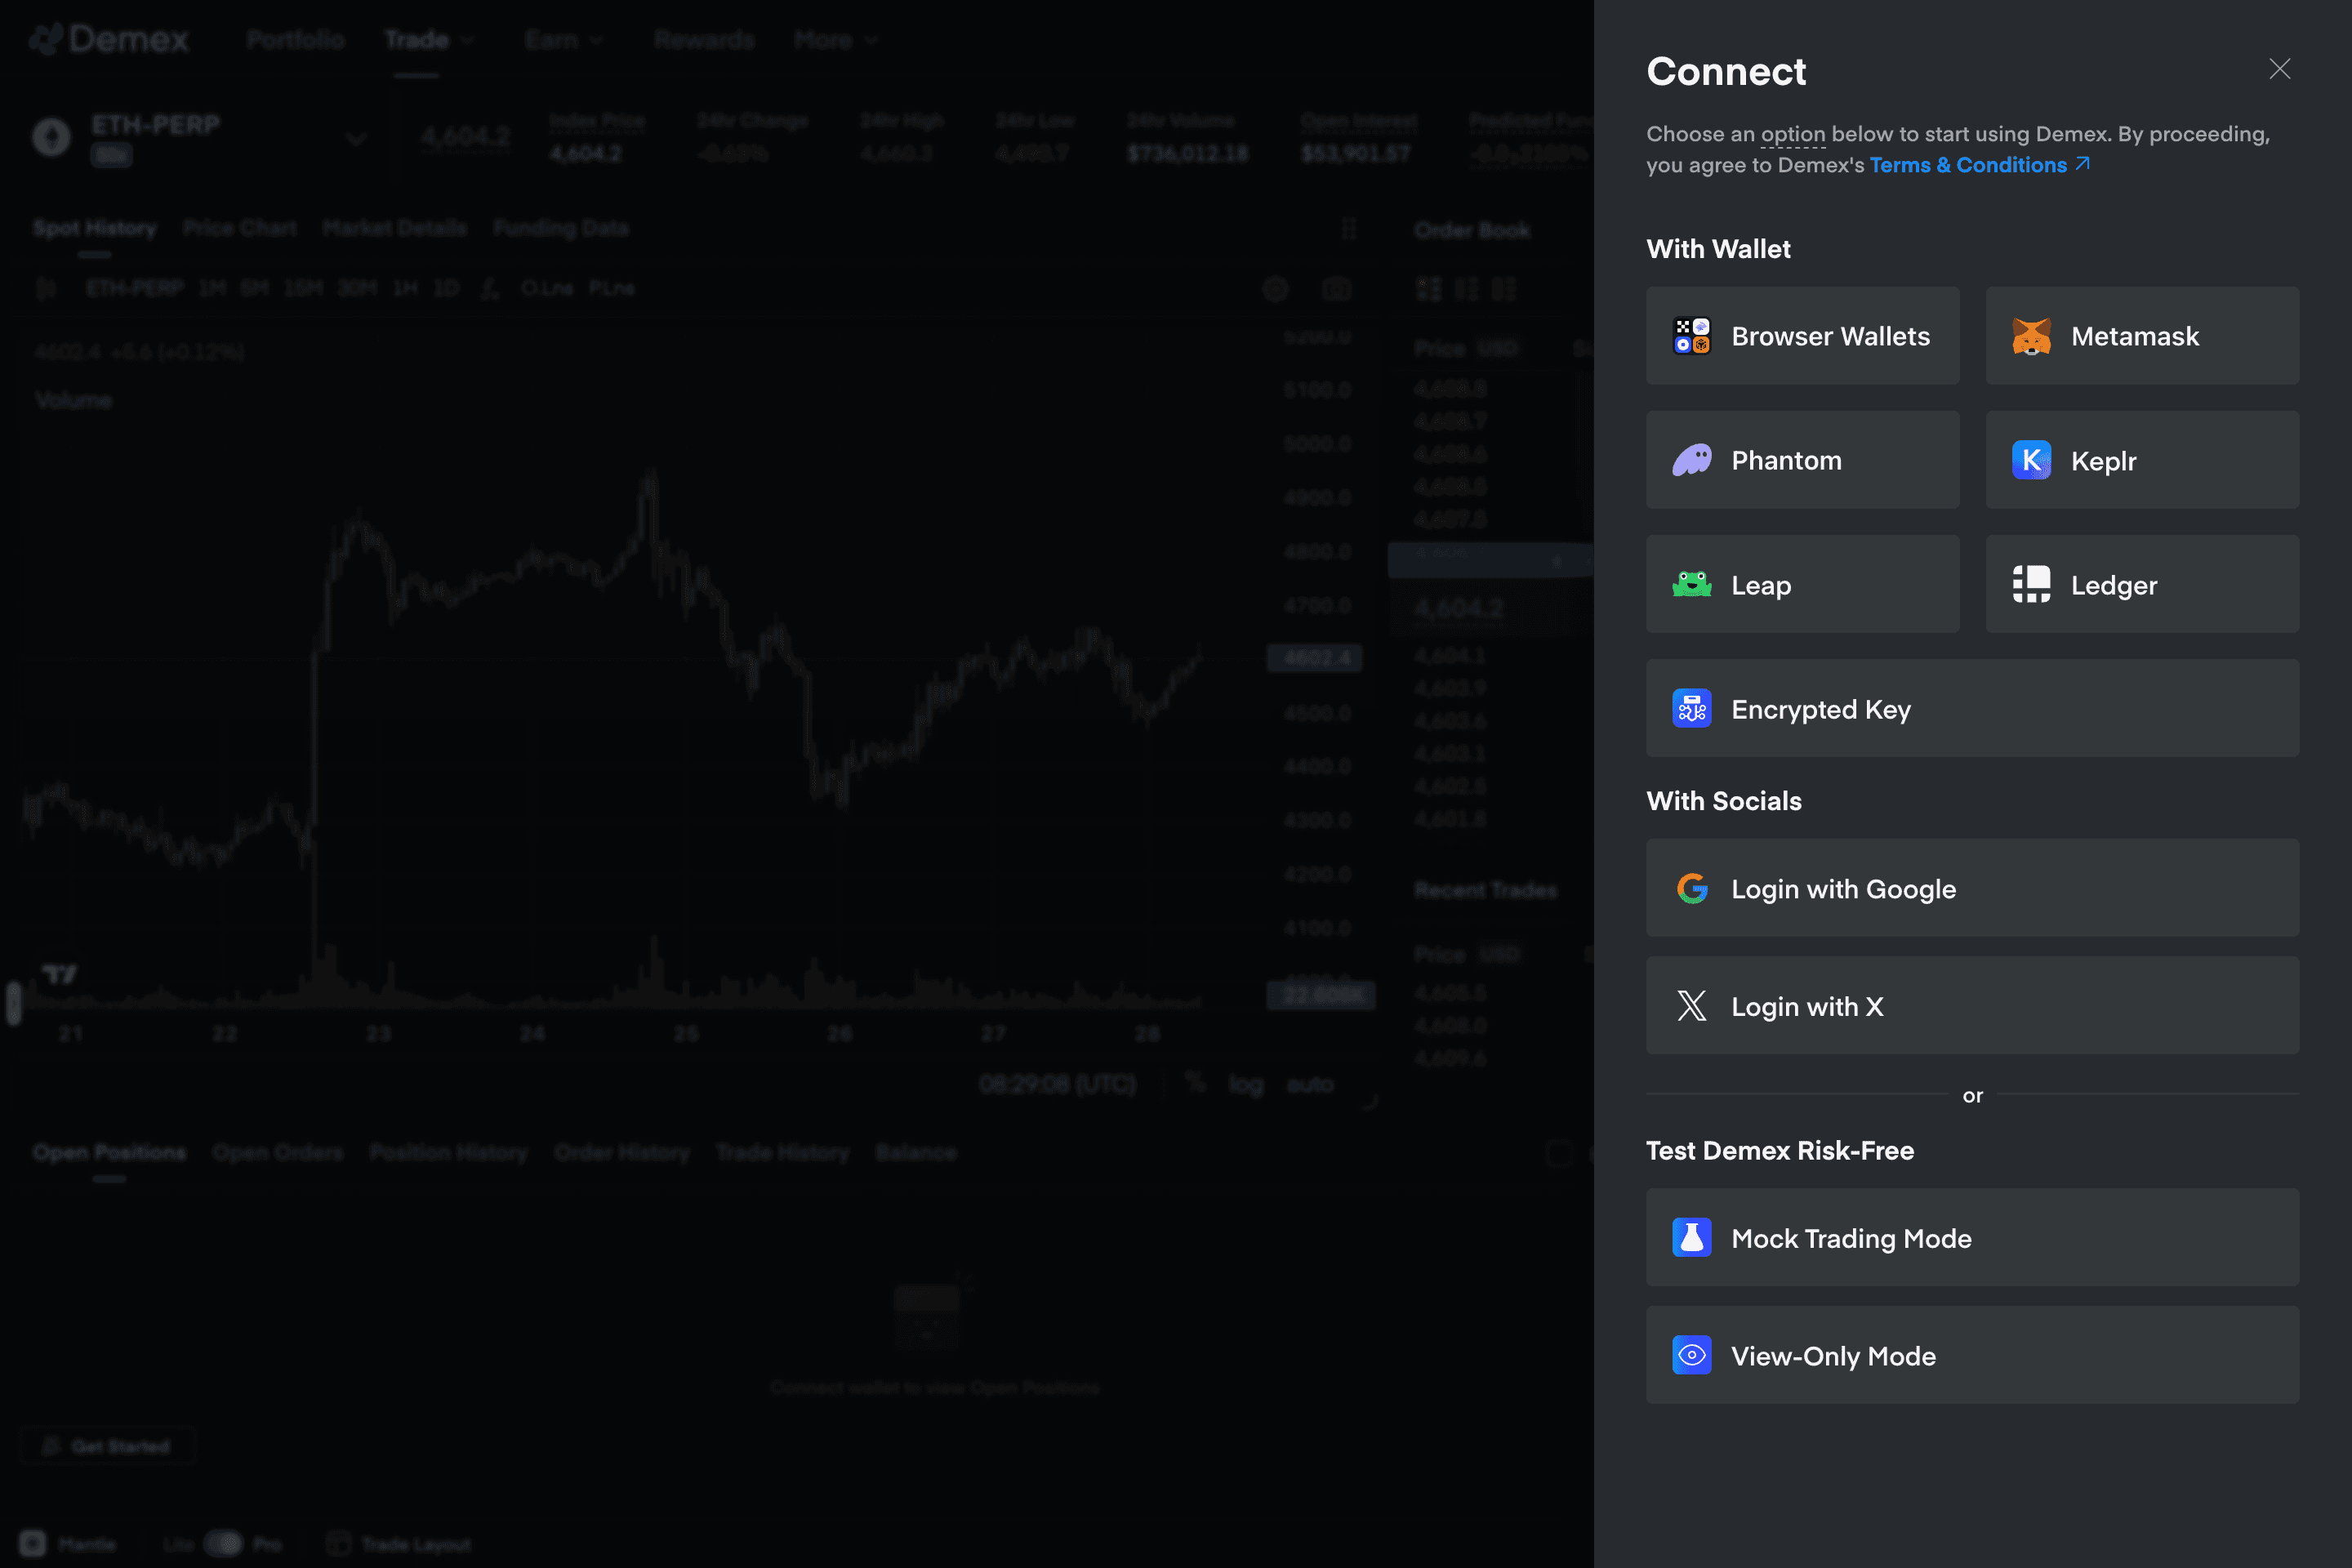Click the Keplr K icon

click(x=2031, y=460)
